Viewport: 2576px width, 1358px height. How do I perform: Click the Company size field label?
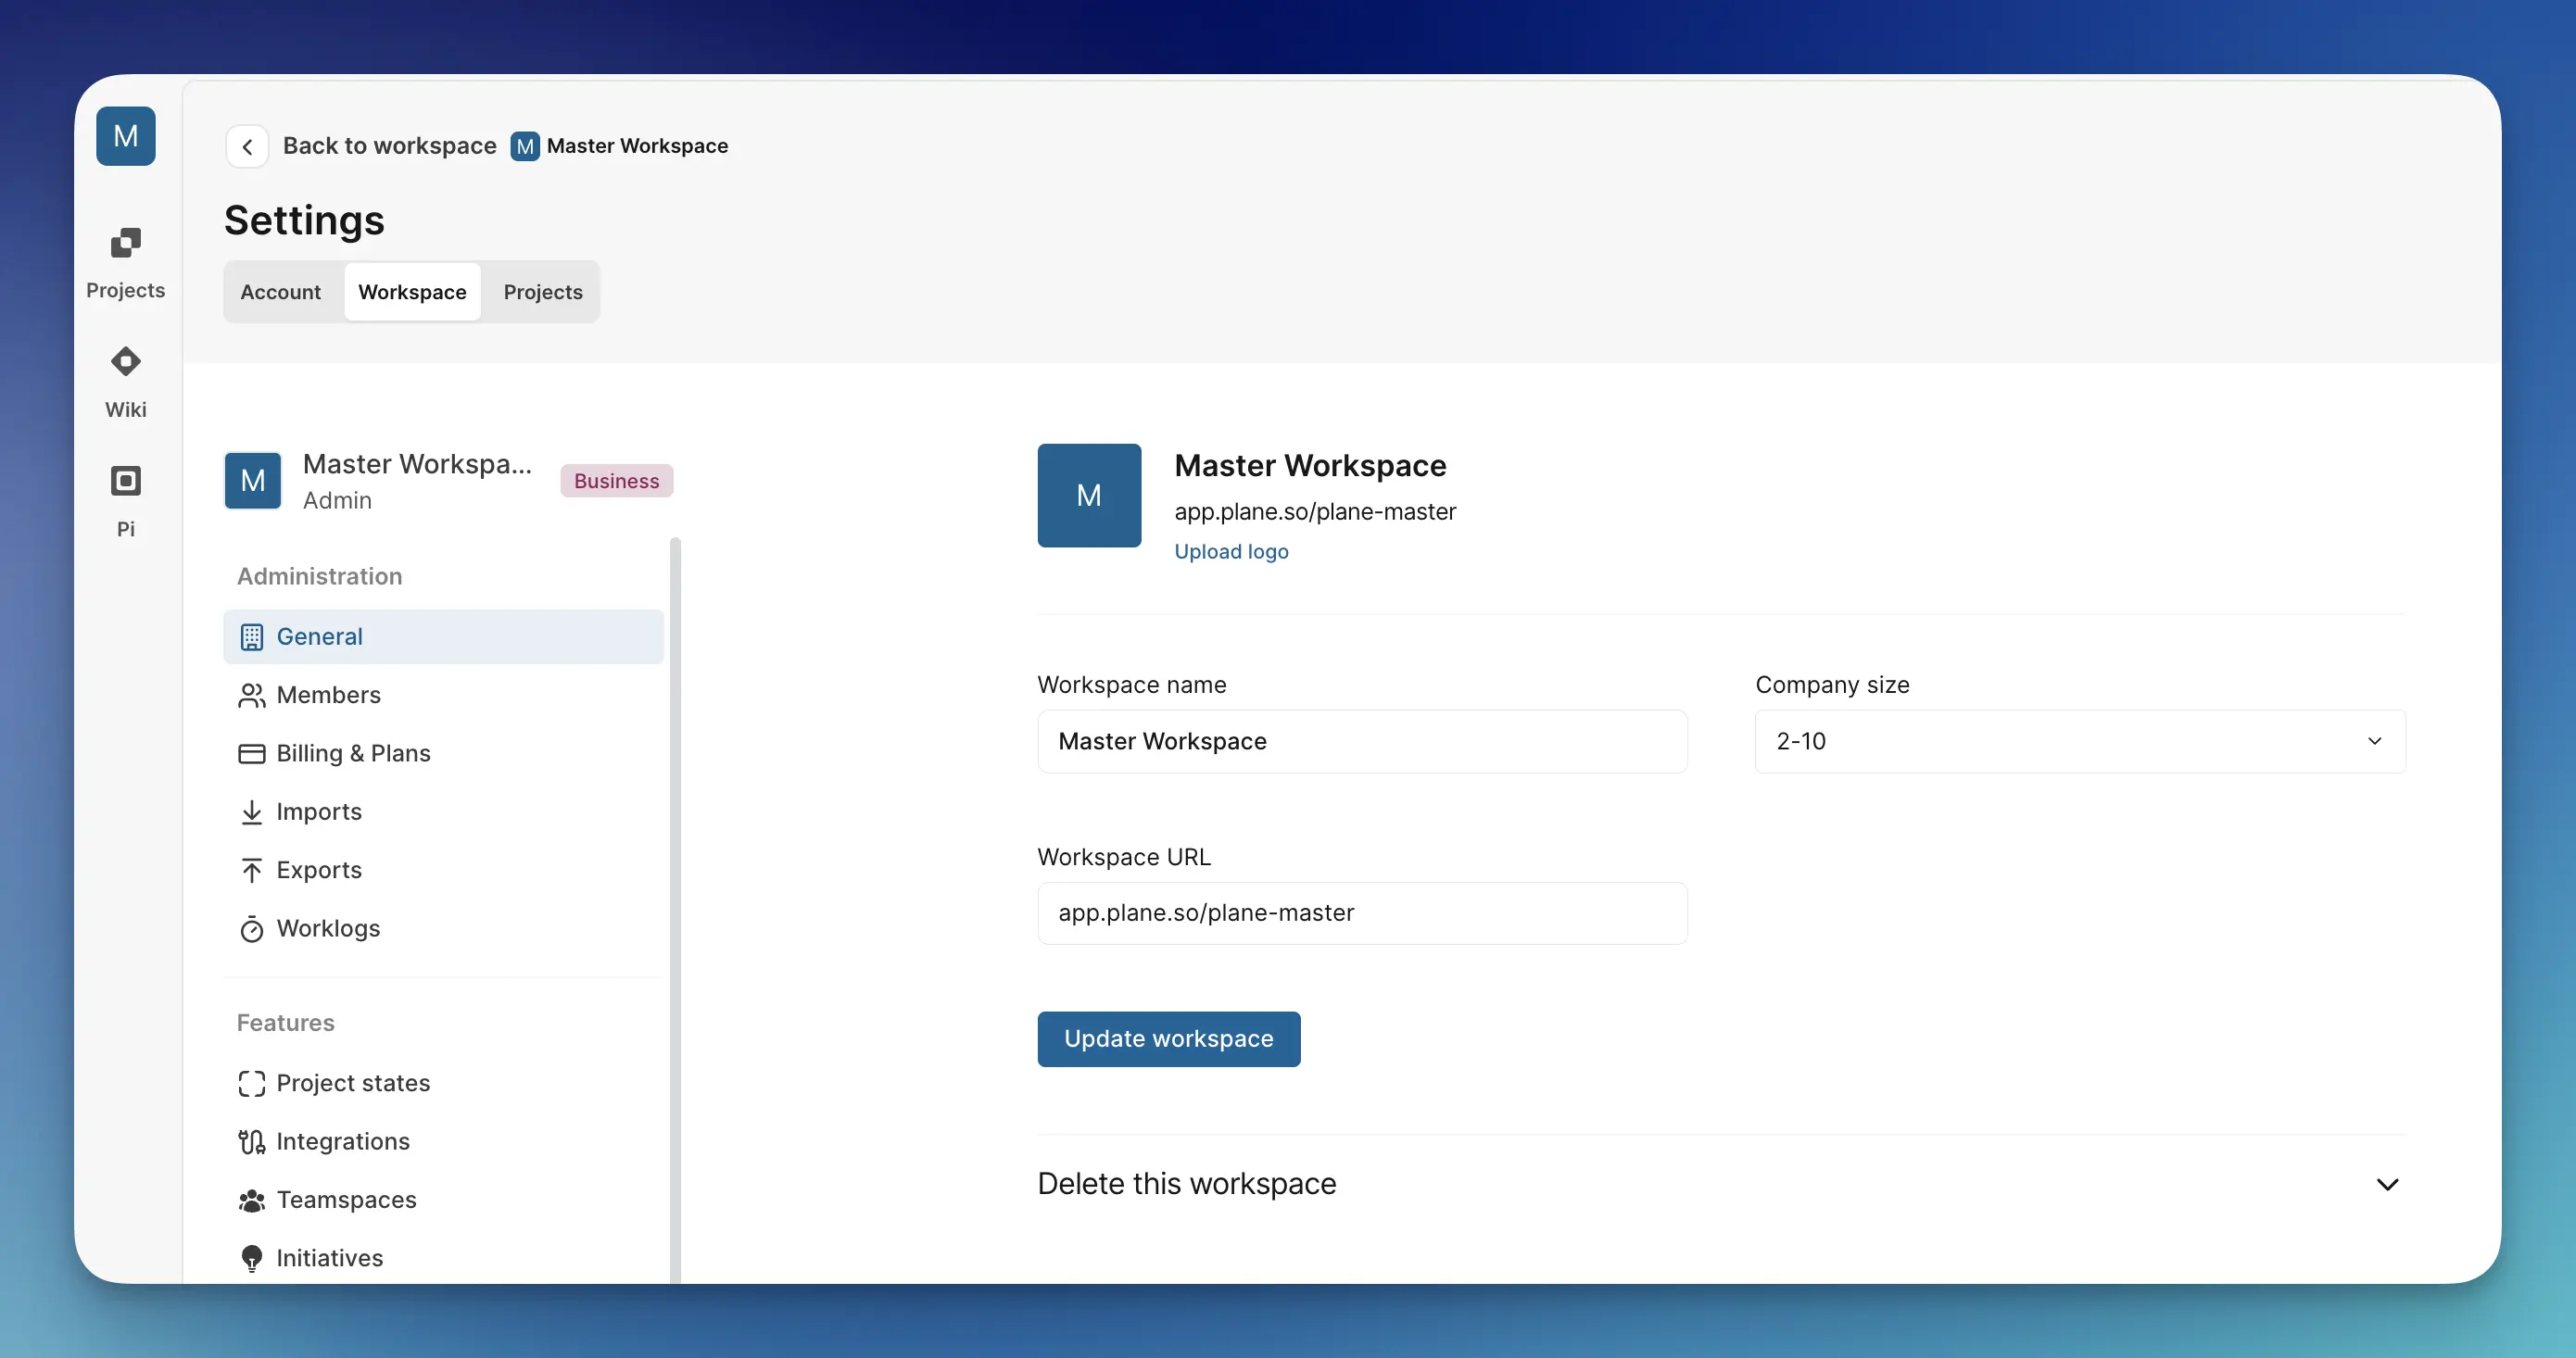click(x=1832, y=685)
